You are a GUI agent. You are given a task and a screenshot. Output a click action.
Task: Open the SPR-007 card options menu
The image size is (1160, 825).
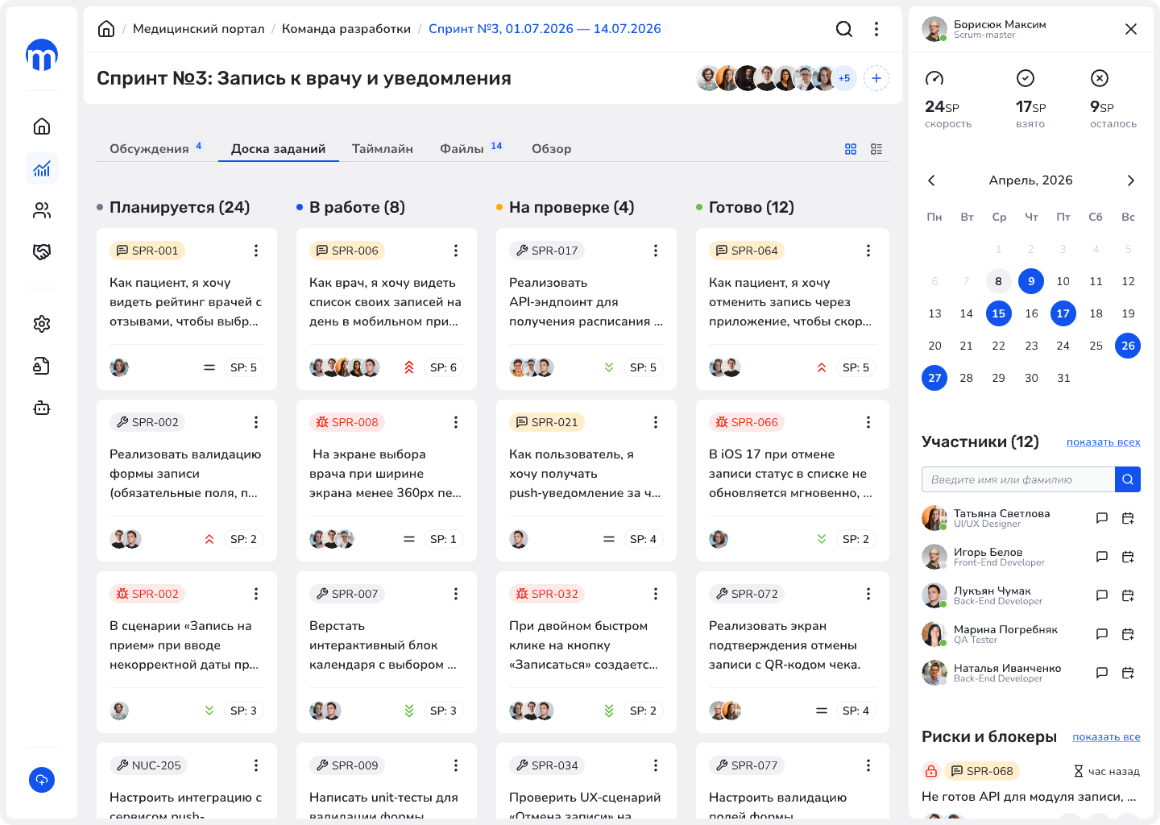pyautogui.click(x=456, y=593)
